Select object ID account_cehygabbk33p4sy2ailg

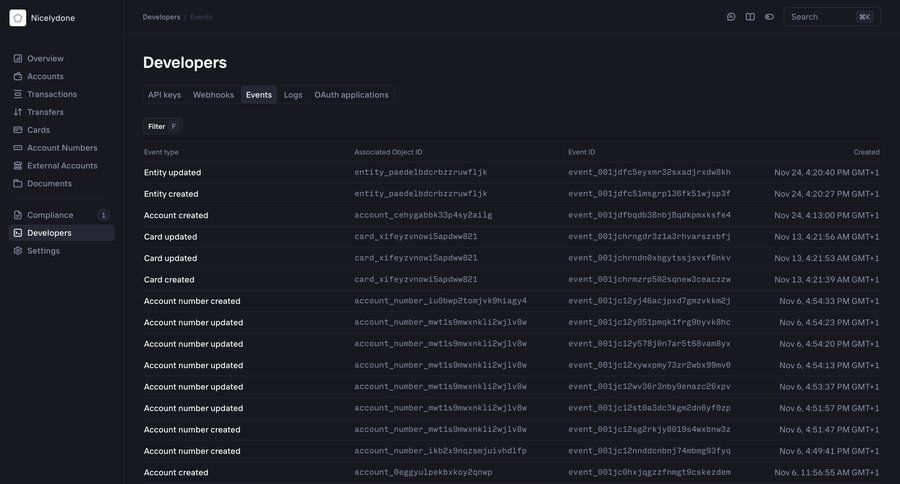tap(423, 215)
